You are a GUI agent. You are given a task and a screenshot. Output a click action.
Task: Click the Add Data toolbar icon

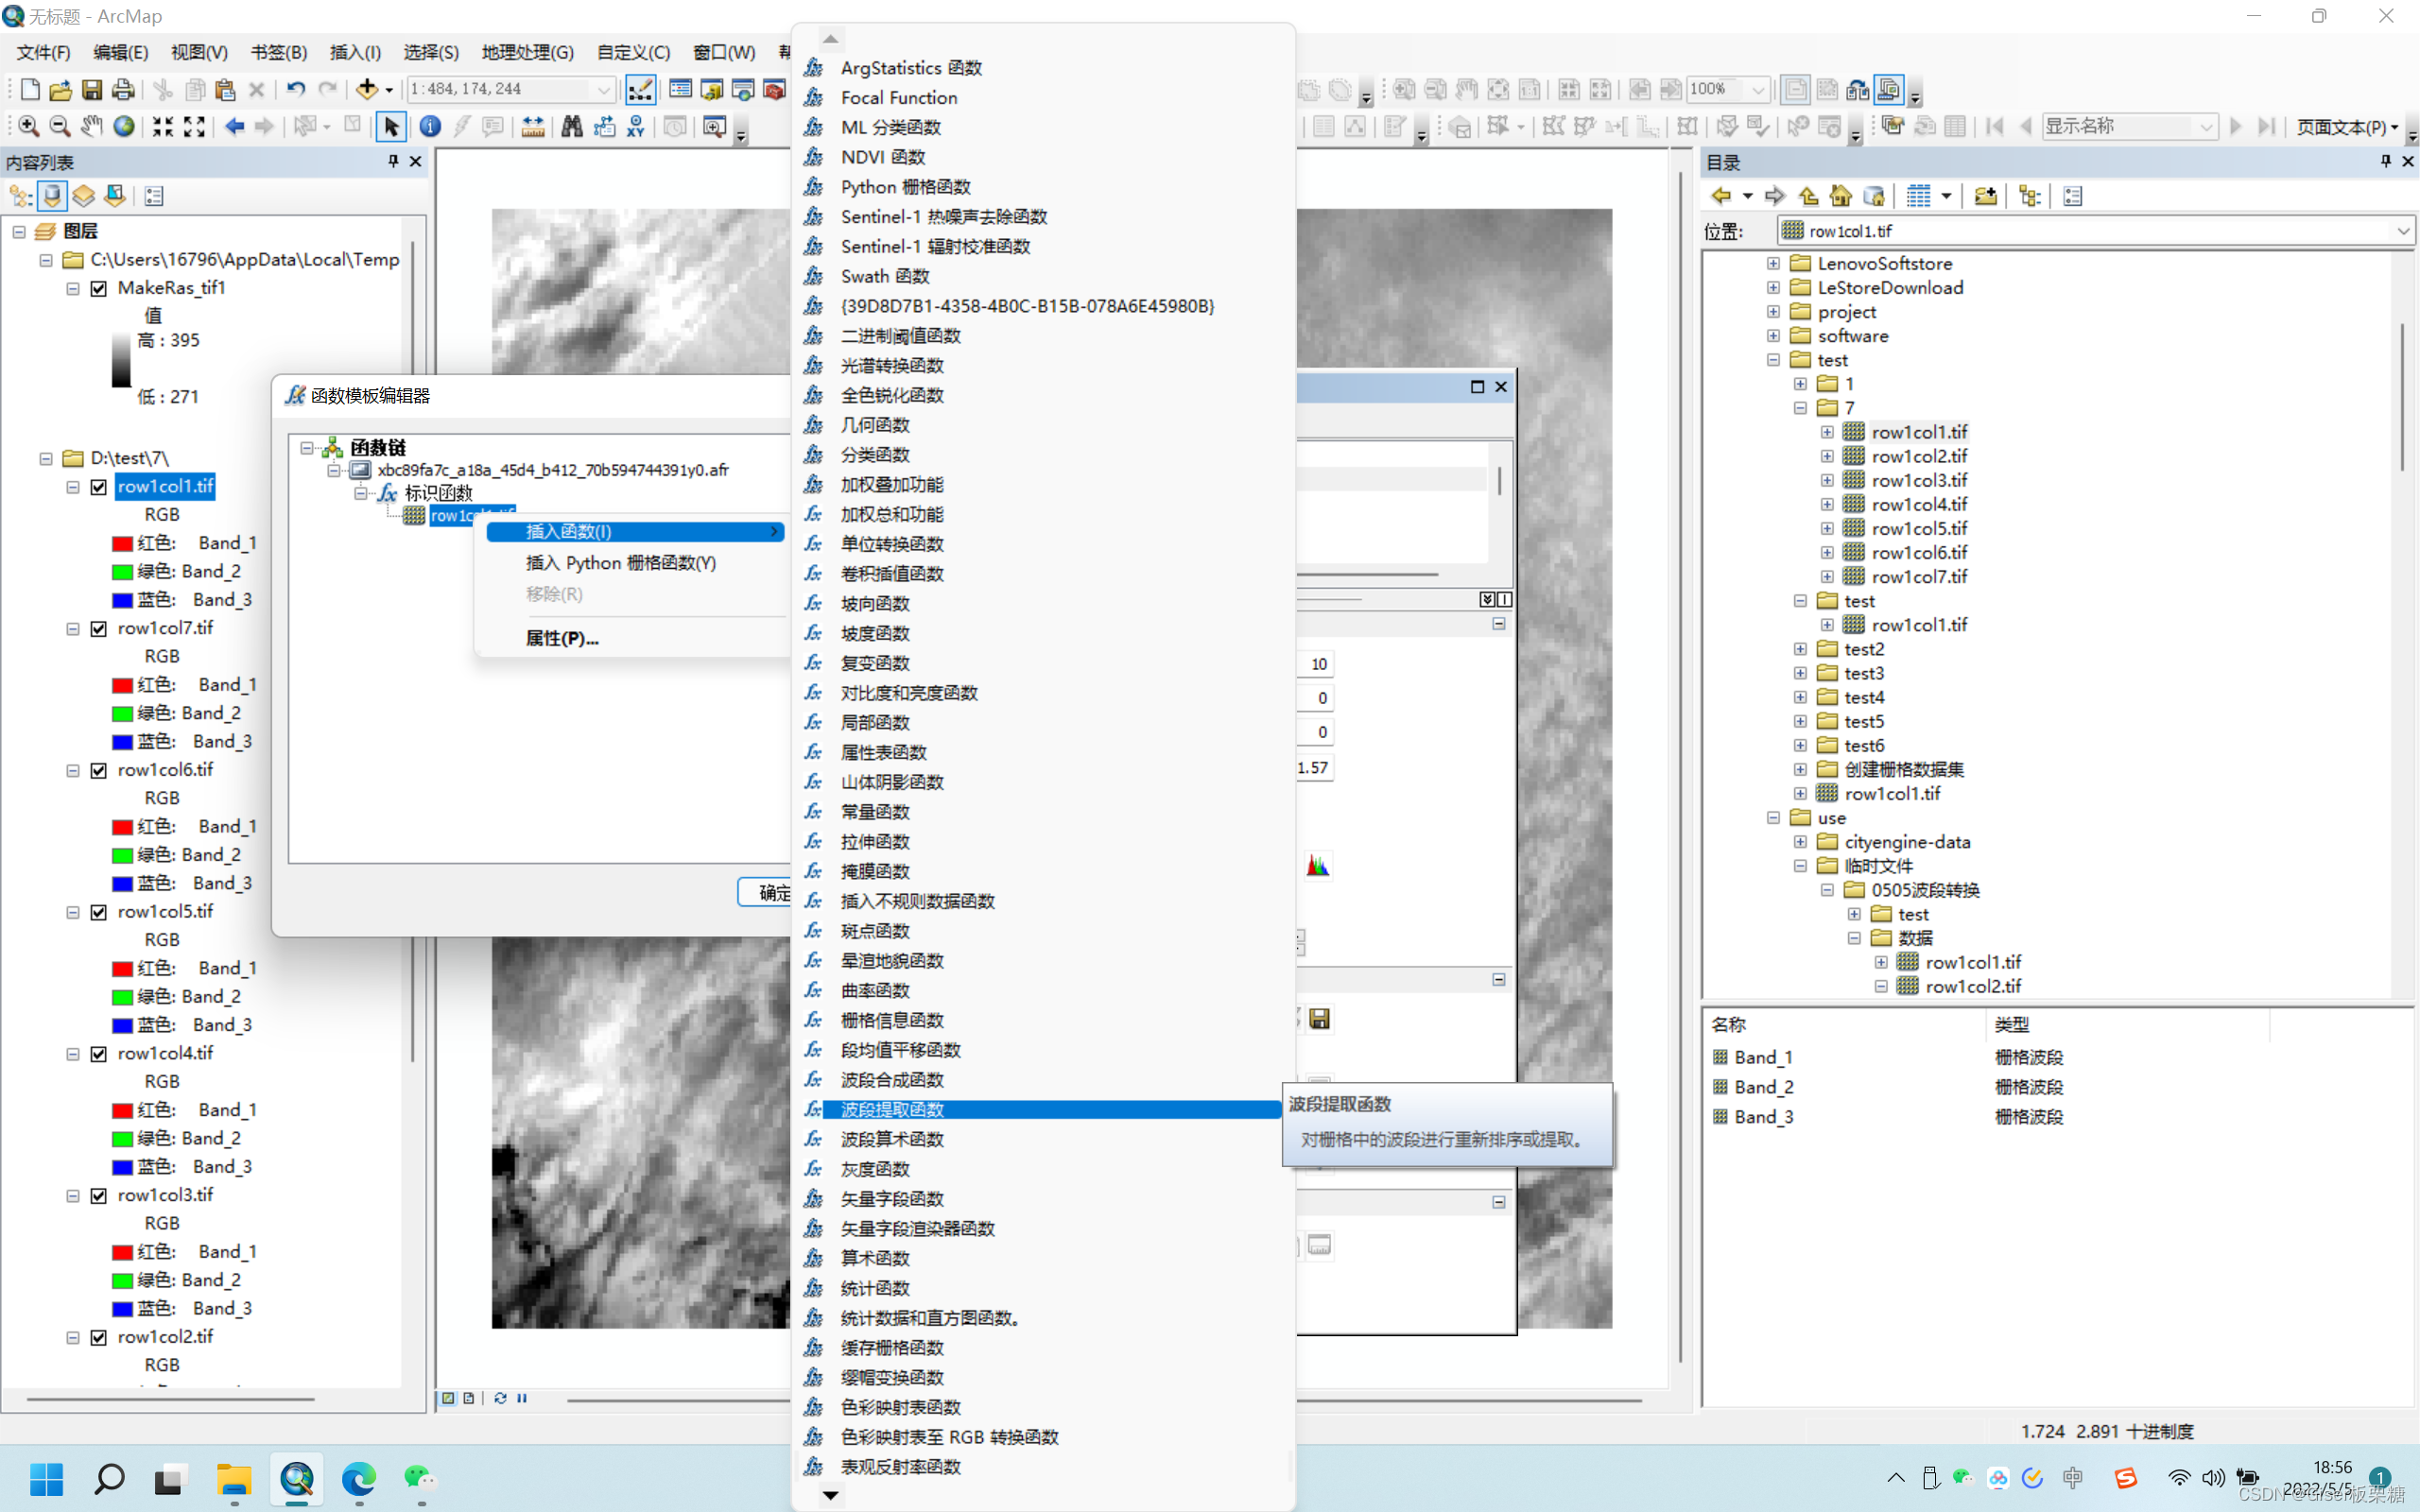point(367,89)
